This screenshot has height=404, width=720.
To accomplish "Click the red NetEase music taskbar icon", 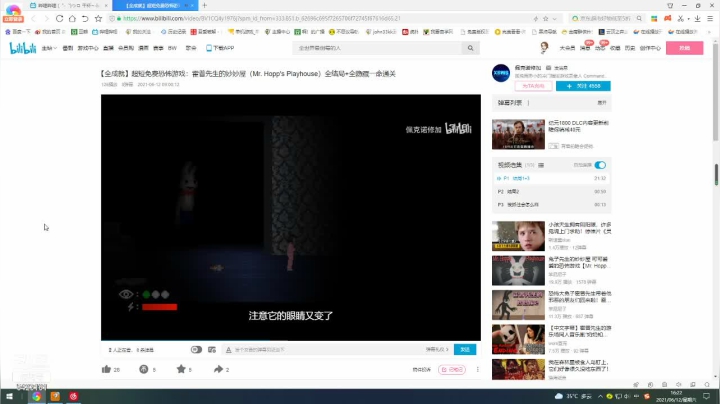I will [x=73, y=396].
